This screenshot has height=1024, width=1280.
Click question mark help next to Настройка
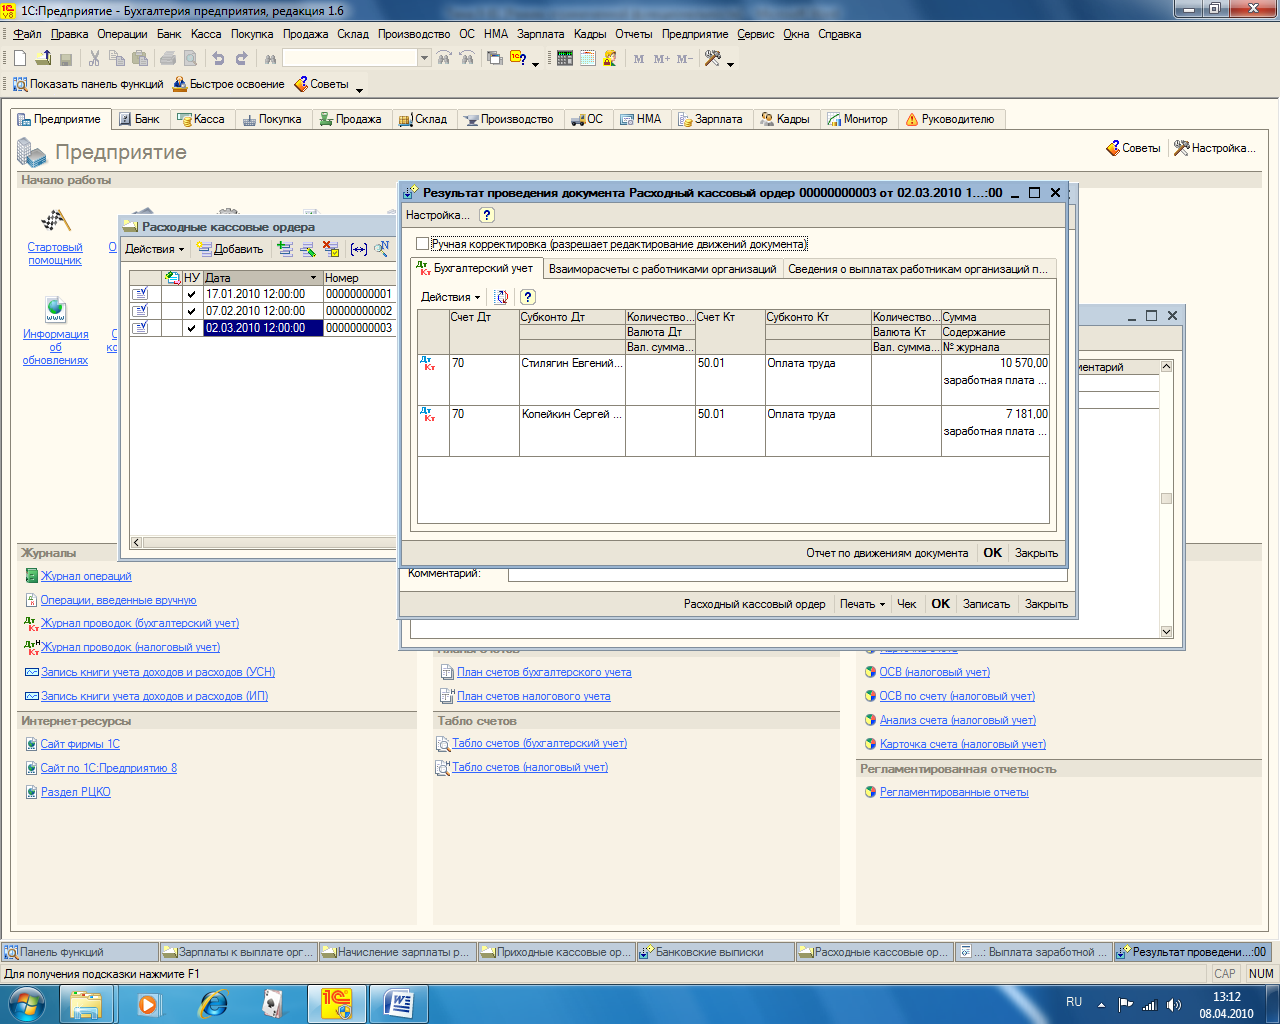[486, 215]
